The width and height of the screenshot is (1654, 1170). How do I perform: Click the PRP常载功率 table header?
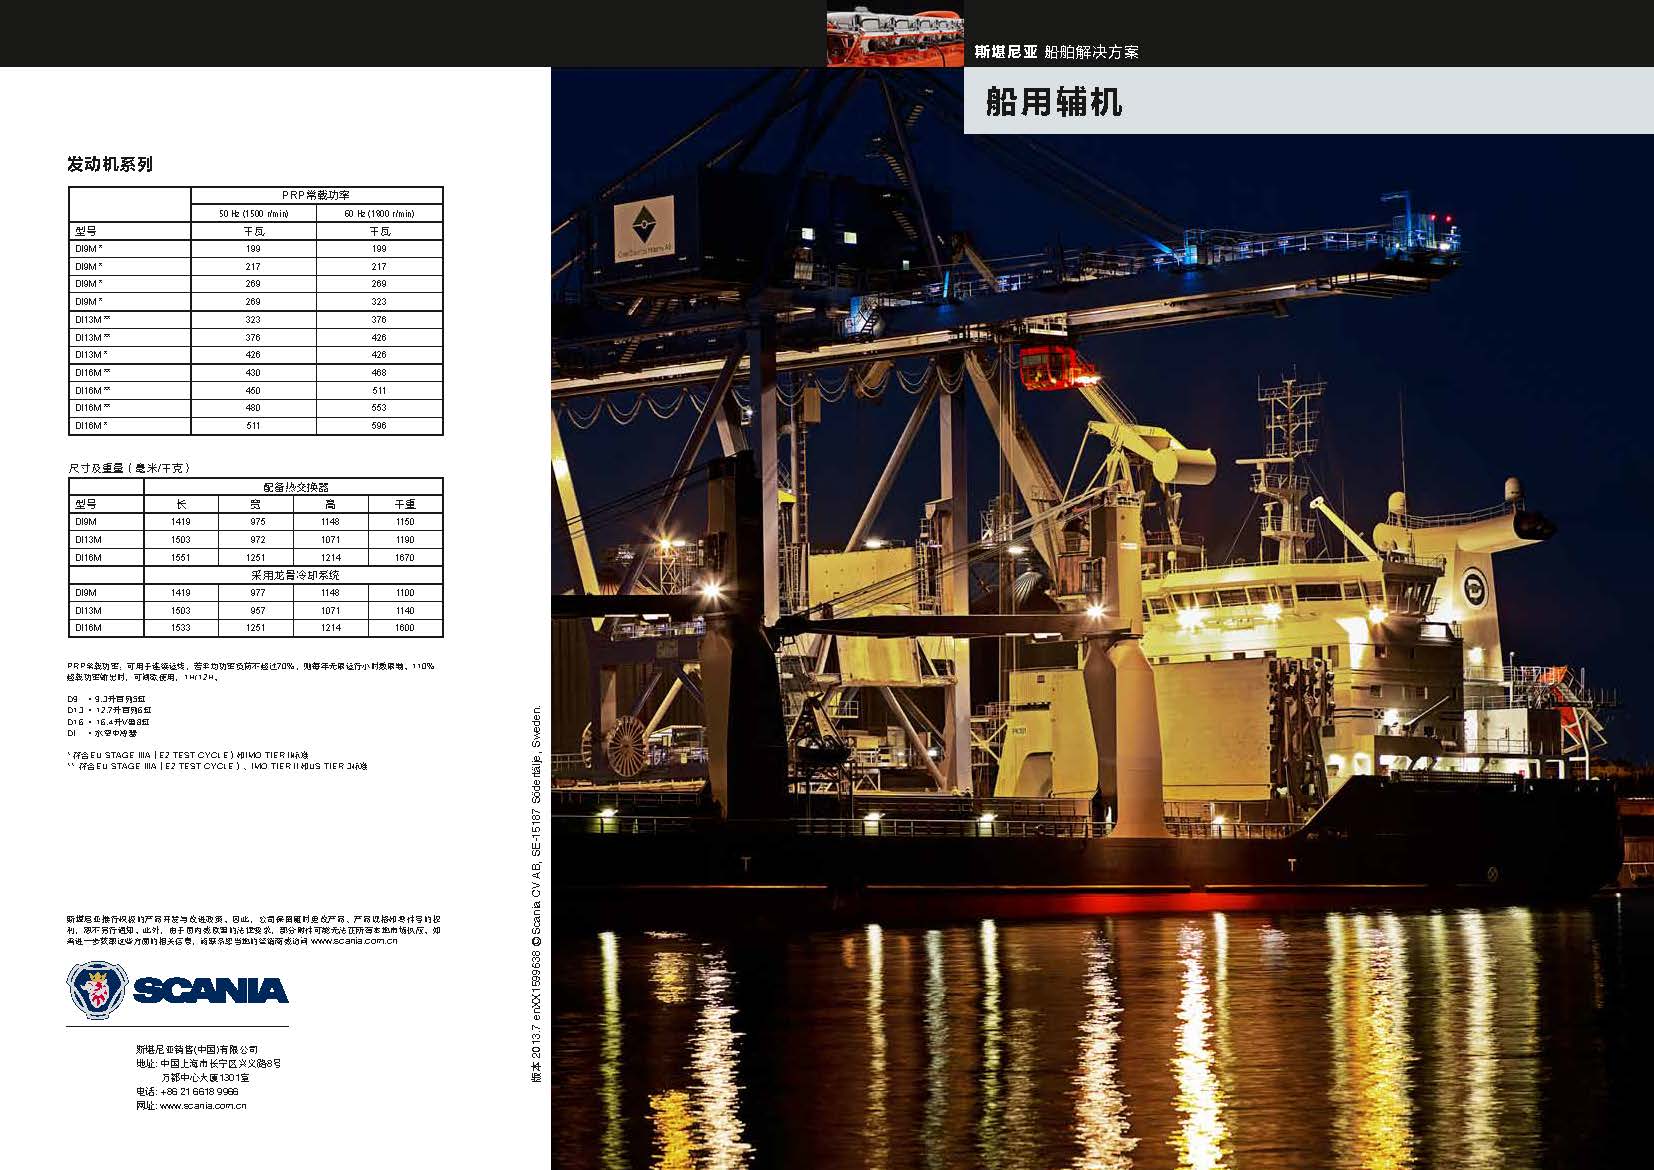coord(316,195)
